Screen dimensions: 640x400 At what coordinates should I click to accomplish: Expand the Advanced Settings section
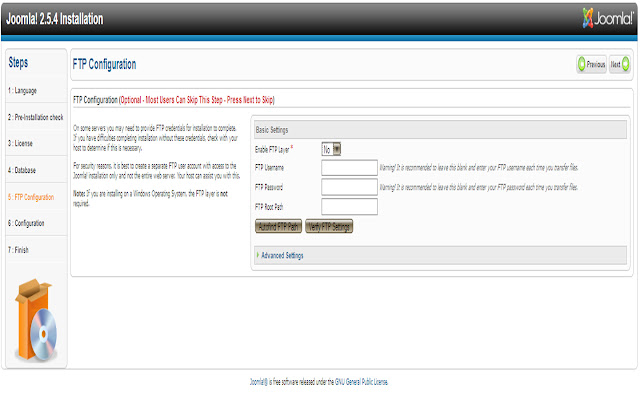tap(440, 256)
